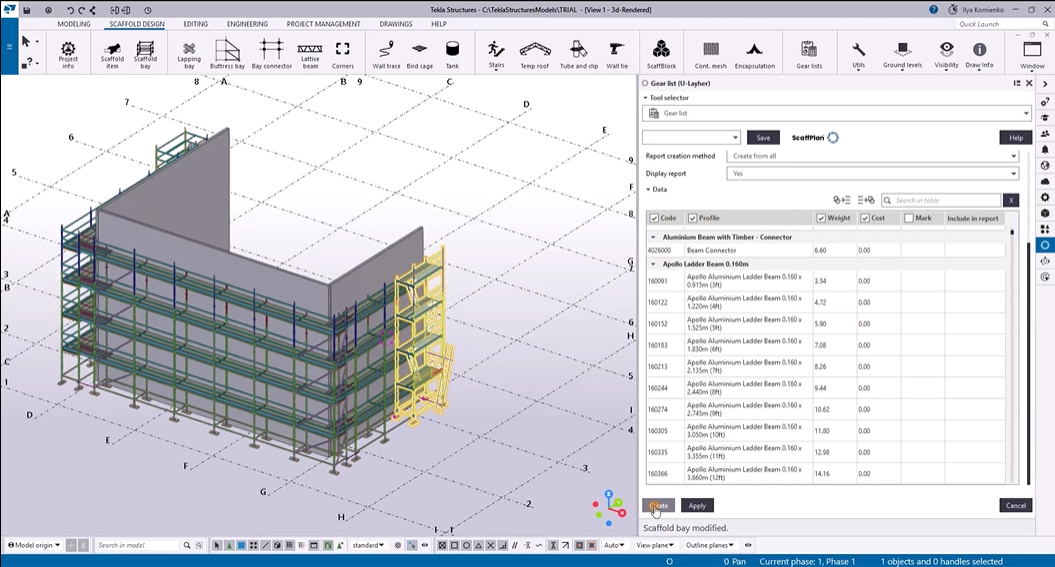Image resolution: width=1055 pixels, height=567 pixels.
Task: Click the Cancel button
Action: 1016,505
